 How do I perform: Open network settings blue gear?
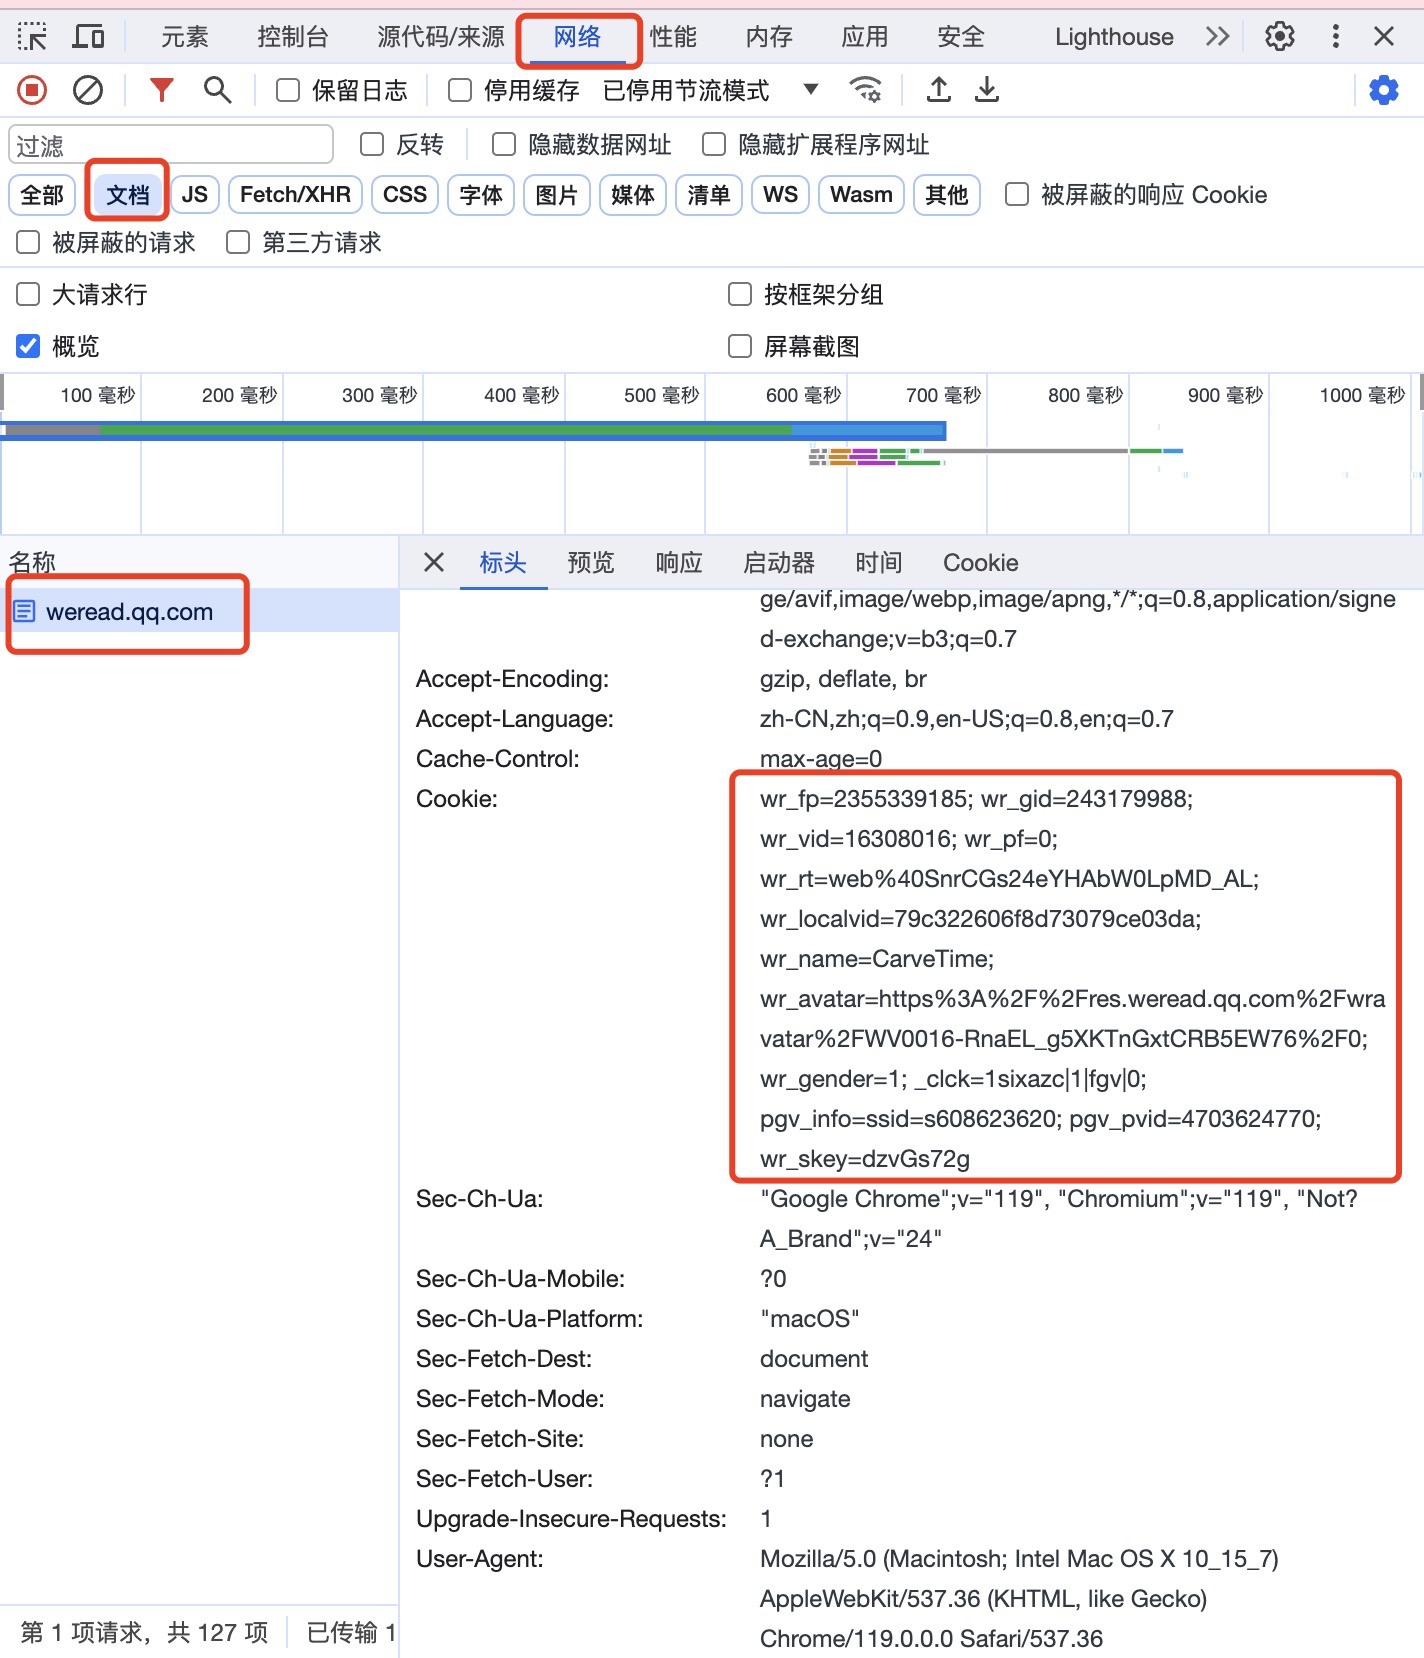pos(1384,91)
